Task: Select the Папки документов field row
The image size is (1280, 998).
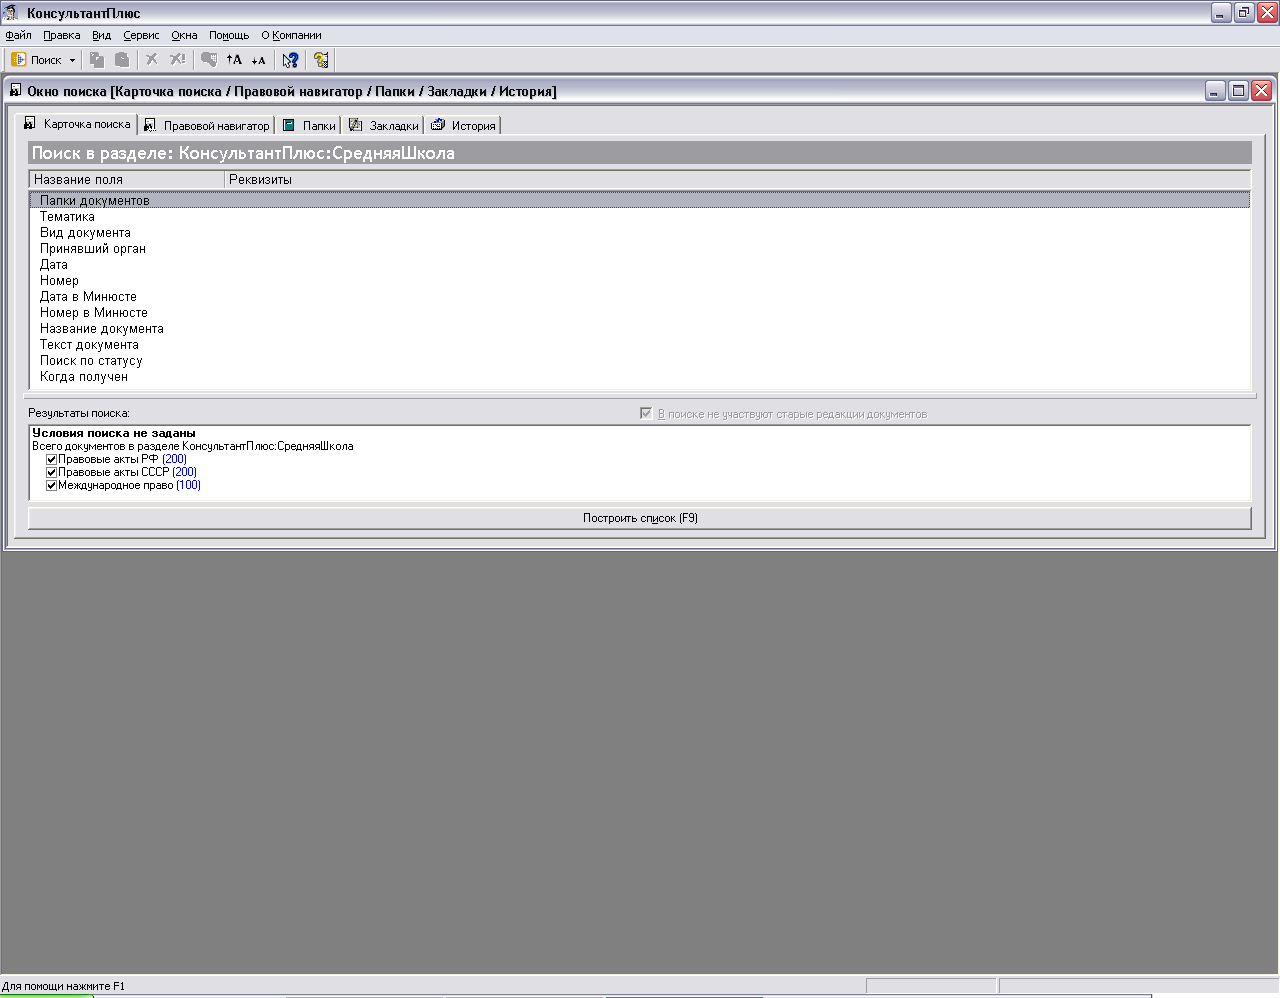Action: 640,200
